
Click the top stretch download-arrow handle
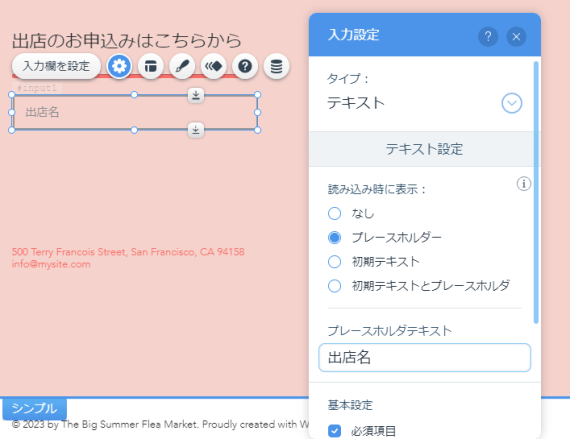[x=196, y=95]
